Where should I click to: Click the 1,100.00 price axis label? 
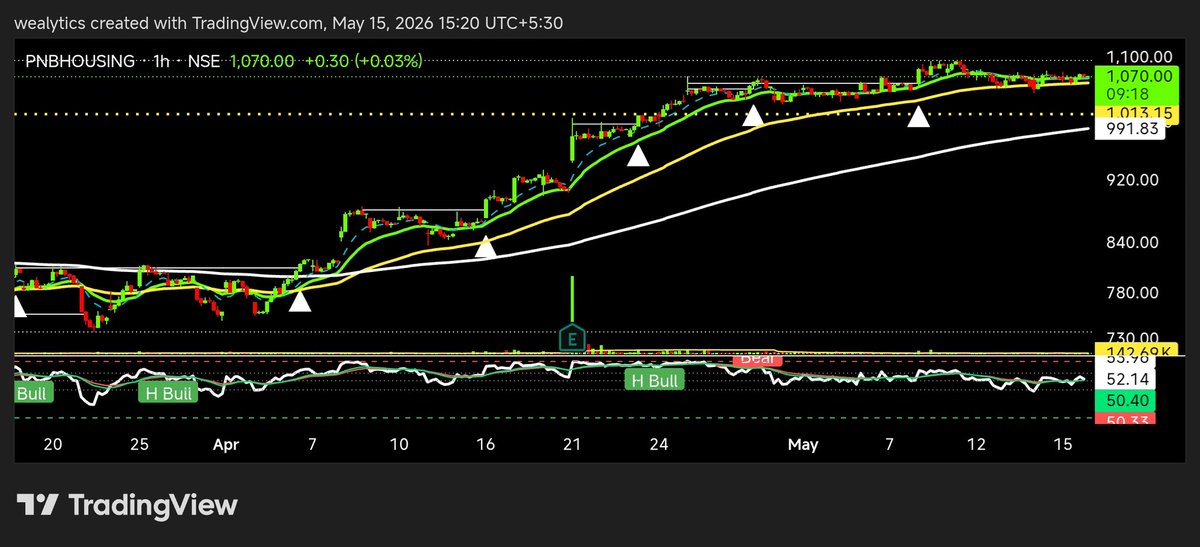pos(1140,57)
